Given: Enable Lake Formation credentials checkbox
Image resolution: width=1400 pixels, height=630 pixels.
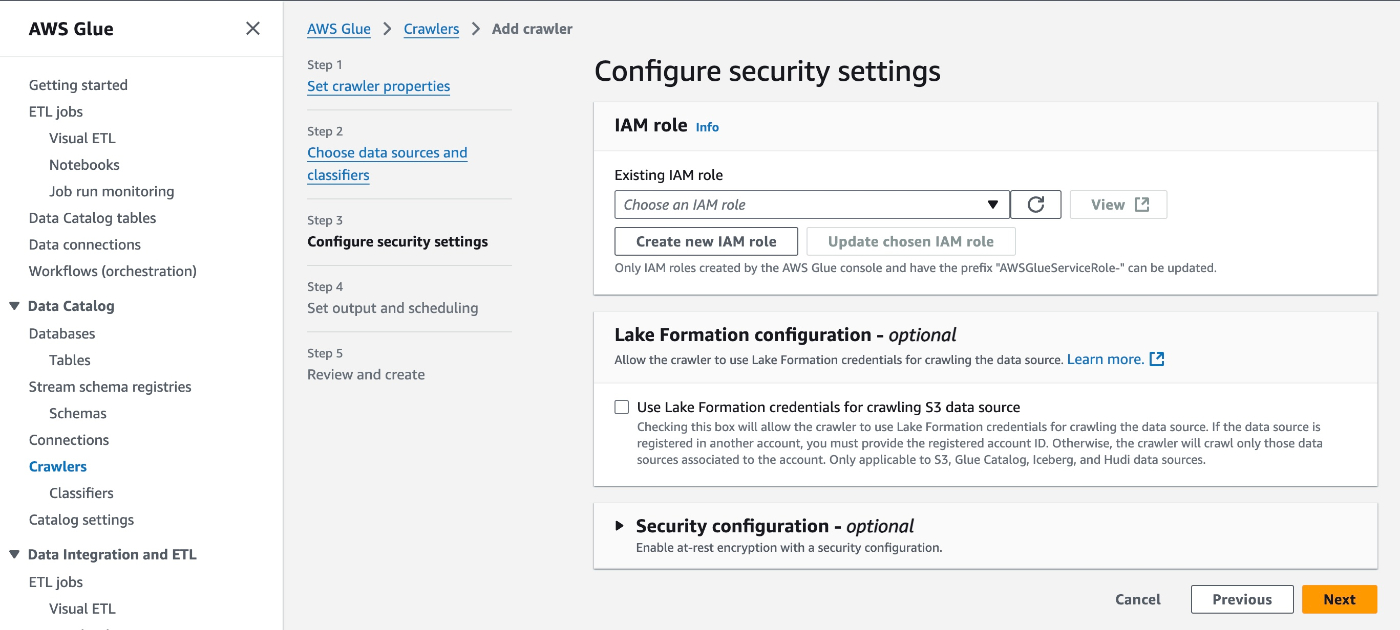Looking at the screenshot, I should (x=622, y=407).
